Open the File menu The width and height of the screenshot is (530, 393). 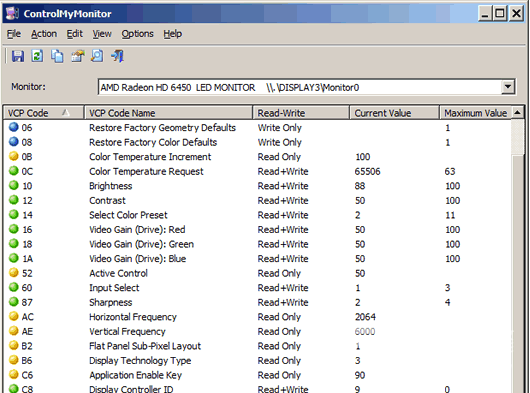click(x=14, y=34)
